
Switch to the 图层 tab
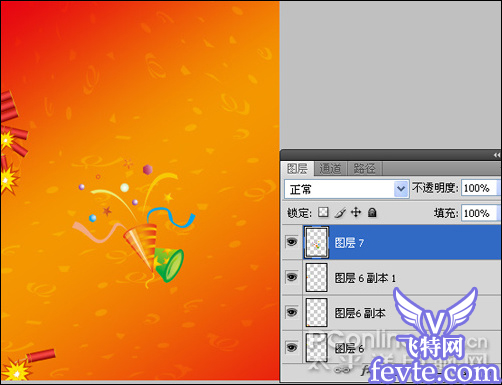[297, 169]
